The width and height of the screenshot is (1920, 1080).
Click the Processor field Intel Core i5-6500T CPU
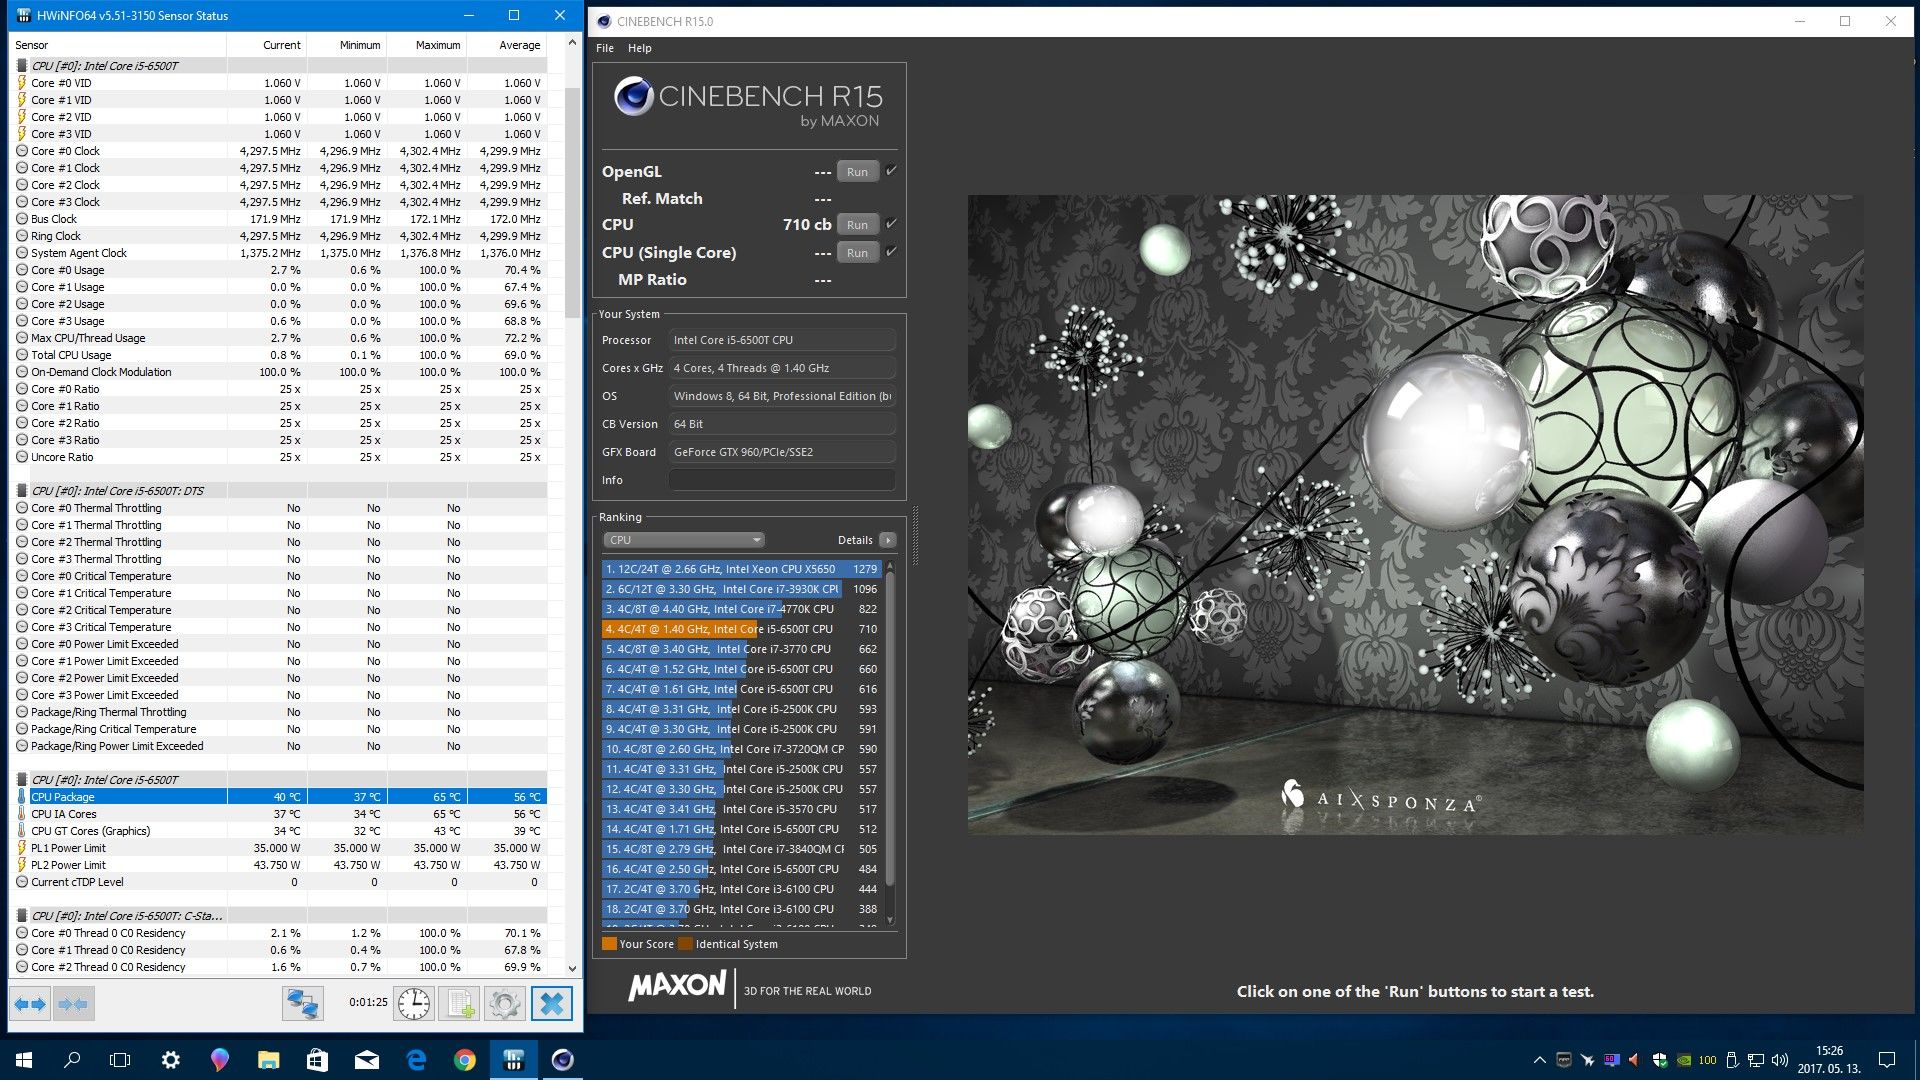[x=782, y=340]
